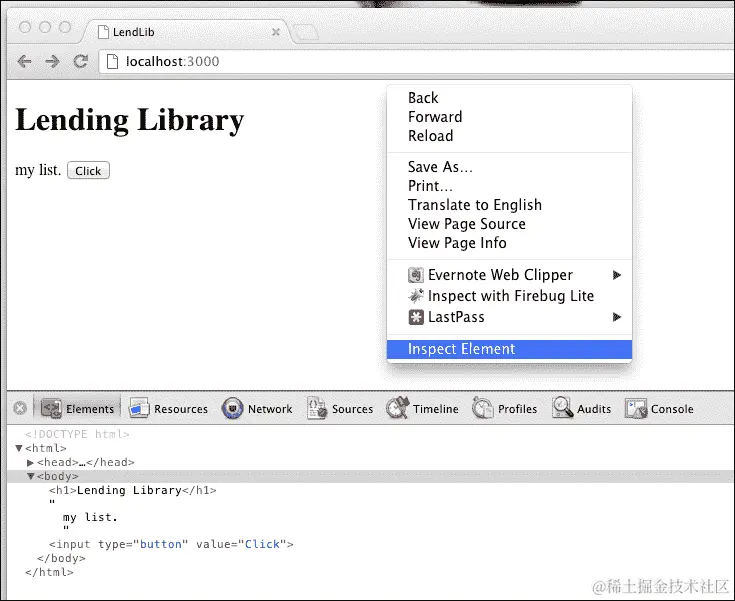This screenshot has height=601, width=735.
Task: Click the Click button beside my list
Action: coord(88,171)
